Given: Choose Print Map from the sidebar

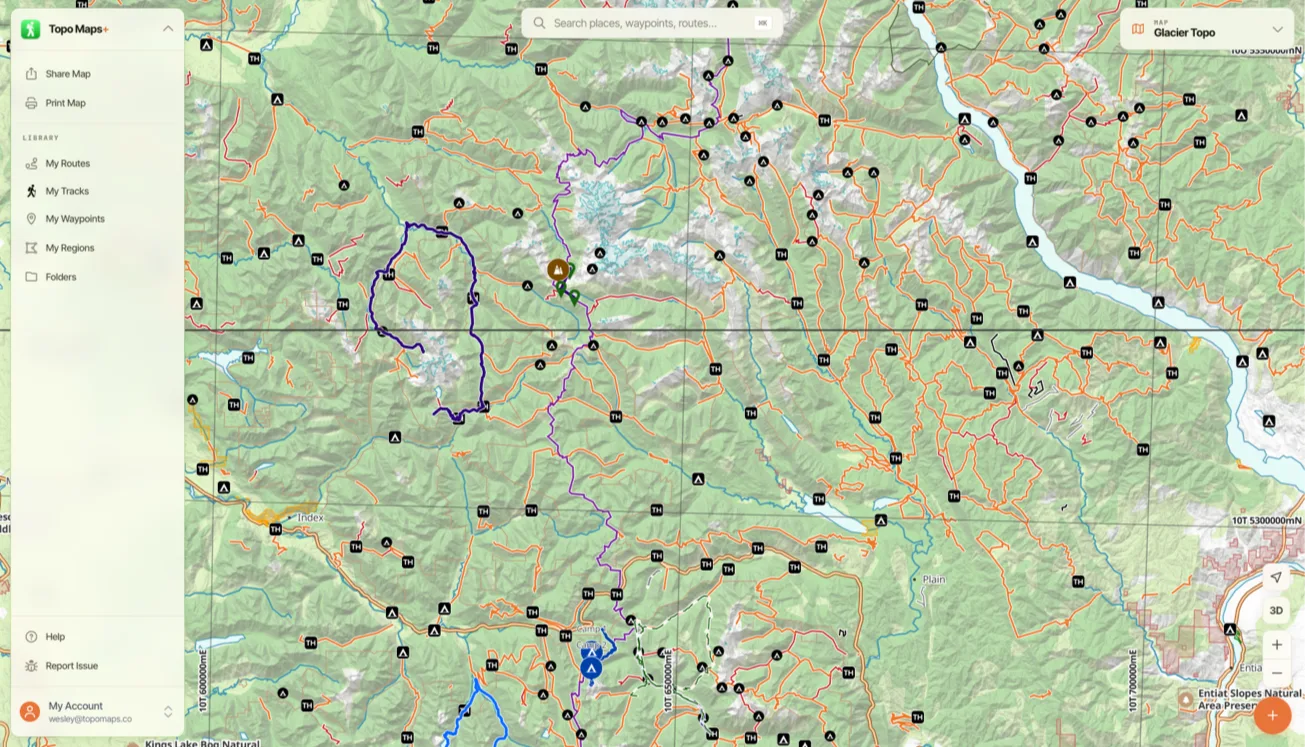Looking at the screenshot, I should coord(97,103).
